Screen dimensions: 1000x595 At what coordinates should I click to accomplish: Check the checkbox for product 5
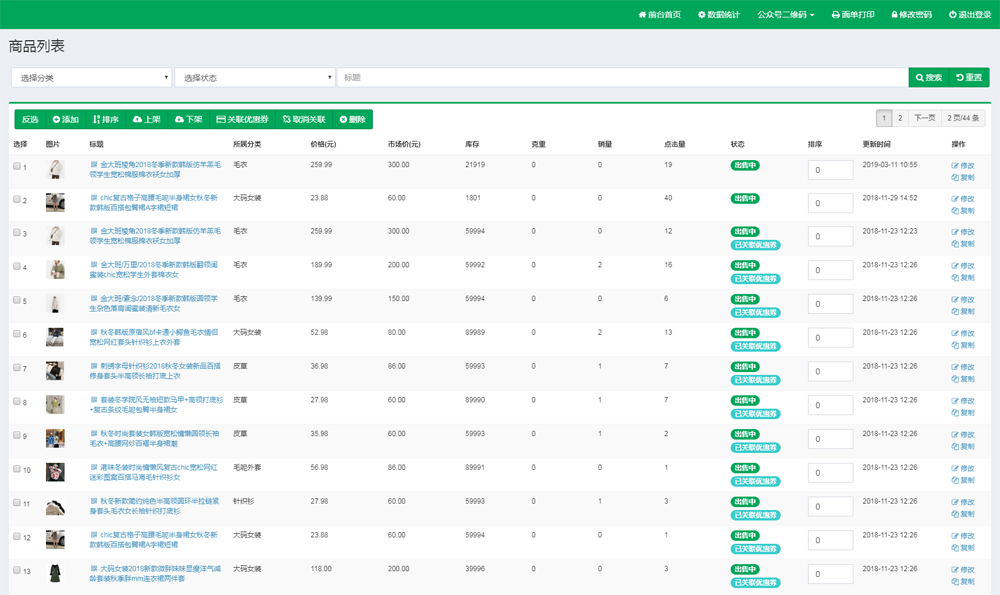17,300
